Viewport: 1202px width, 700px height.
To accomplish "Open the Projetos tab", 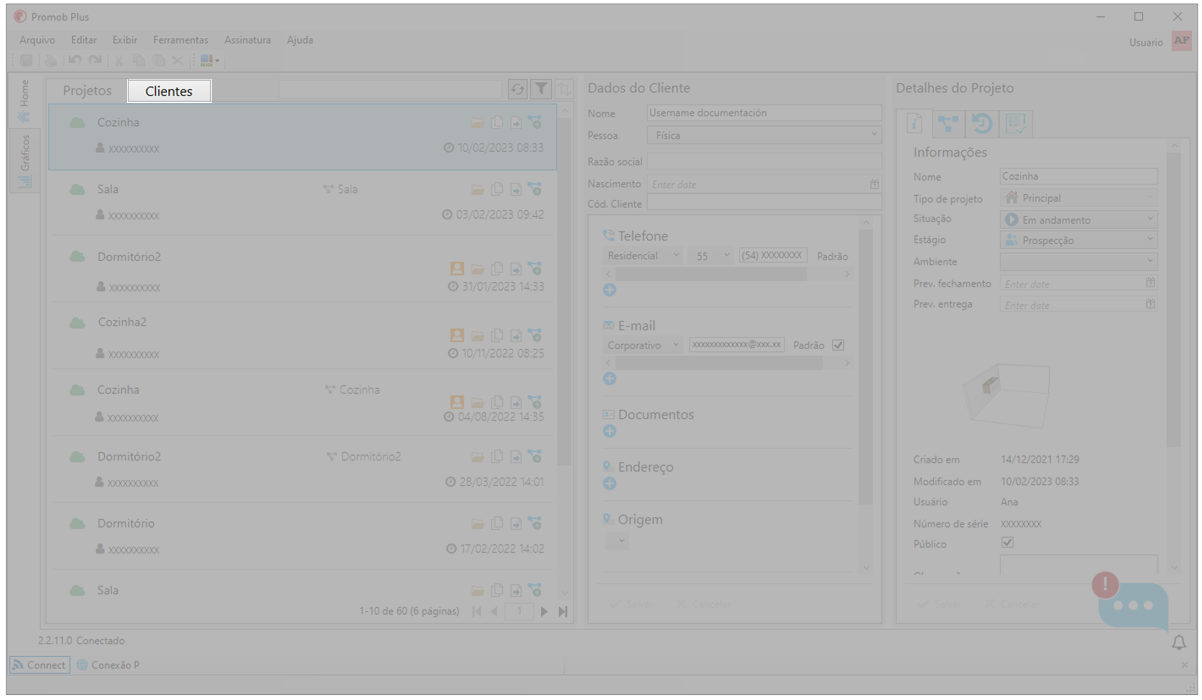I will click(87, 91).
